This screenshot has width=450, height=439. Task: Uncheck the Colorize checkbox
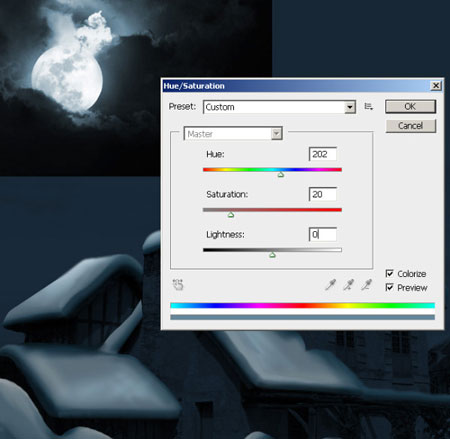coord(389,274)
